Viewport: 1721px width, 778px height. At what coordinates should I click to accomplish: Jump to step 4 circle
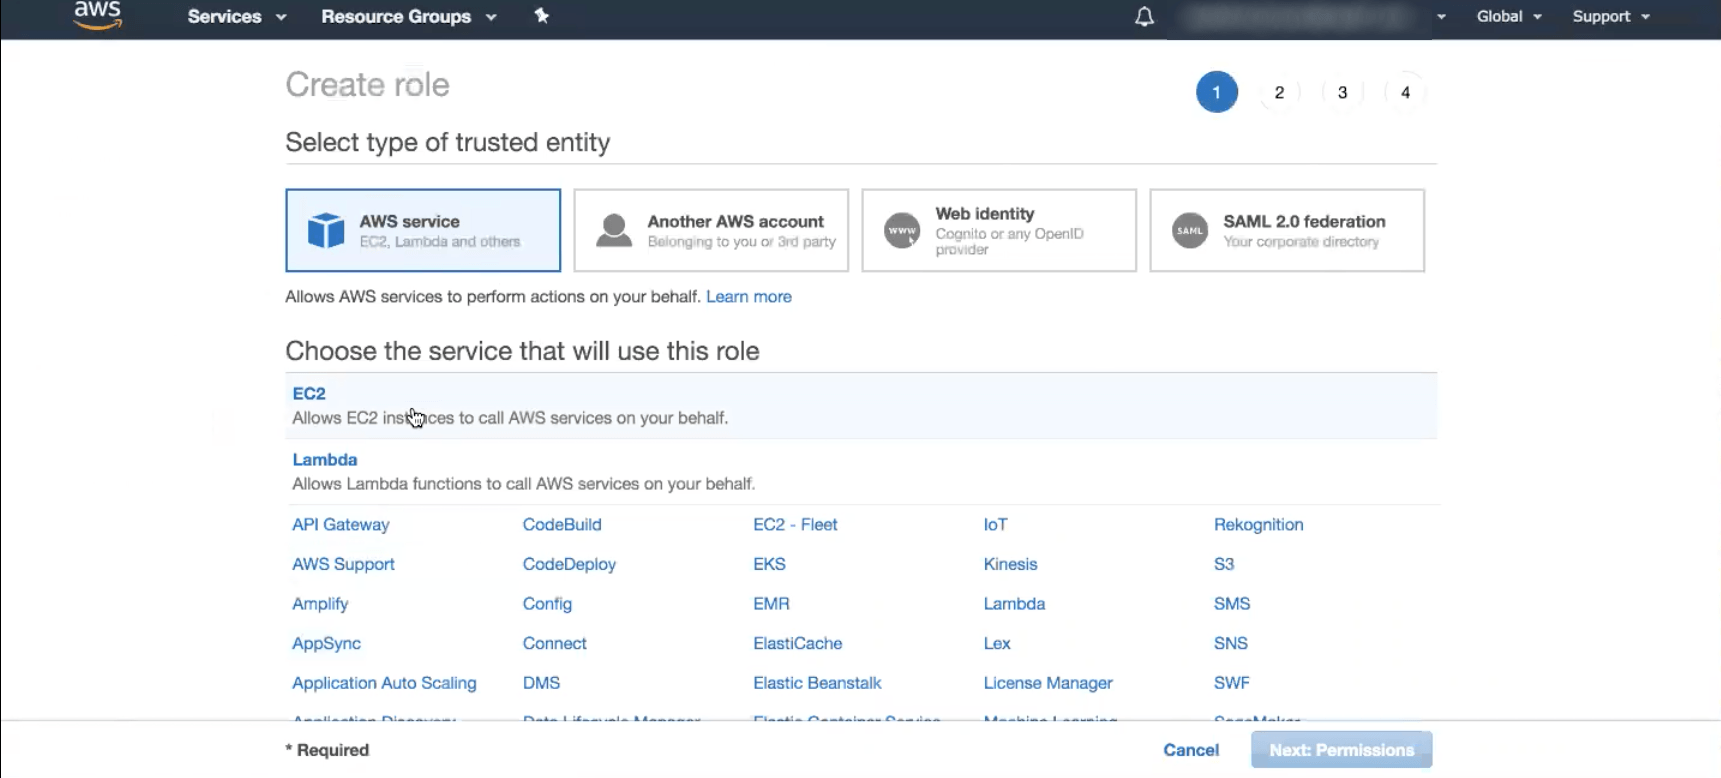pos(1405,92)
